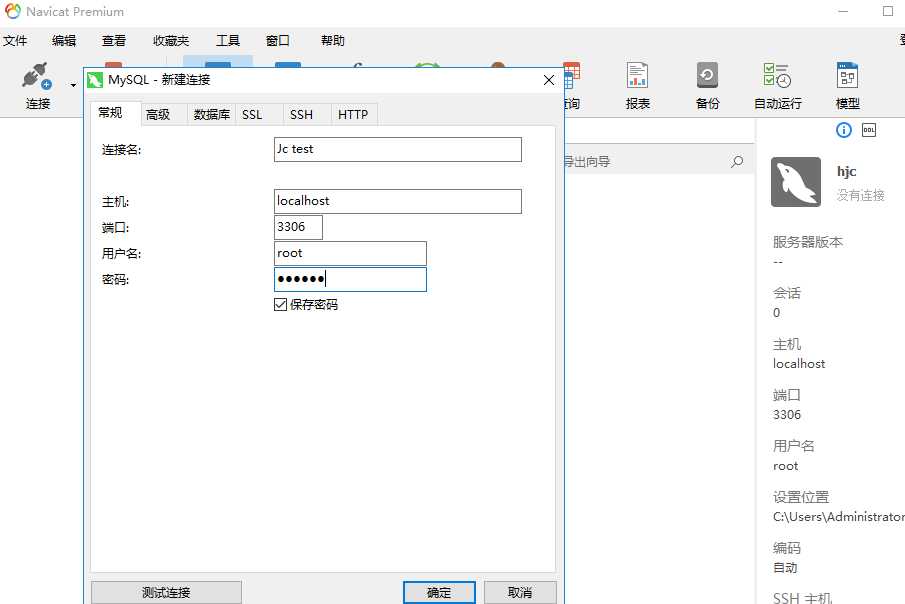Viewport: 905px width, 604px height.
Task: Toggle the Save password (保存密码) checkbox
Action: click(281, 304)
